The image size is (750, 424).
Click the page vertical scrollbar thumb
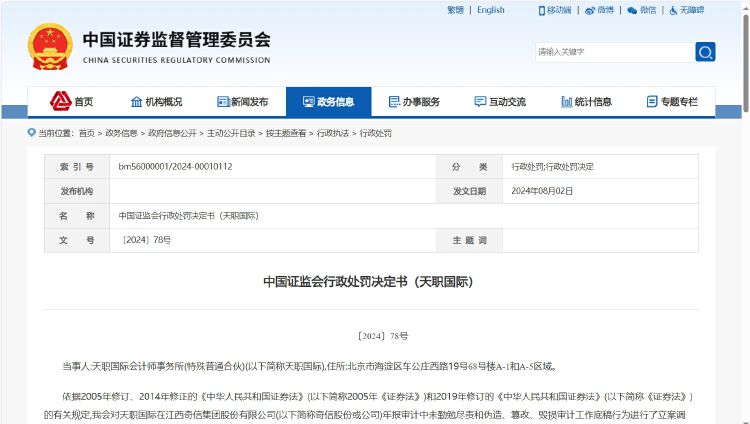tap(746, 62)
